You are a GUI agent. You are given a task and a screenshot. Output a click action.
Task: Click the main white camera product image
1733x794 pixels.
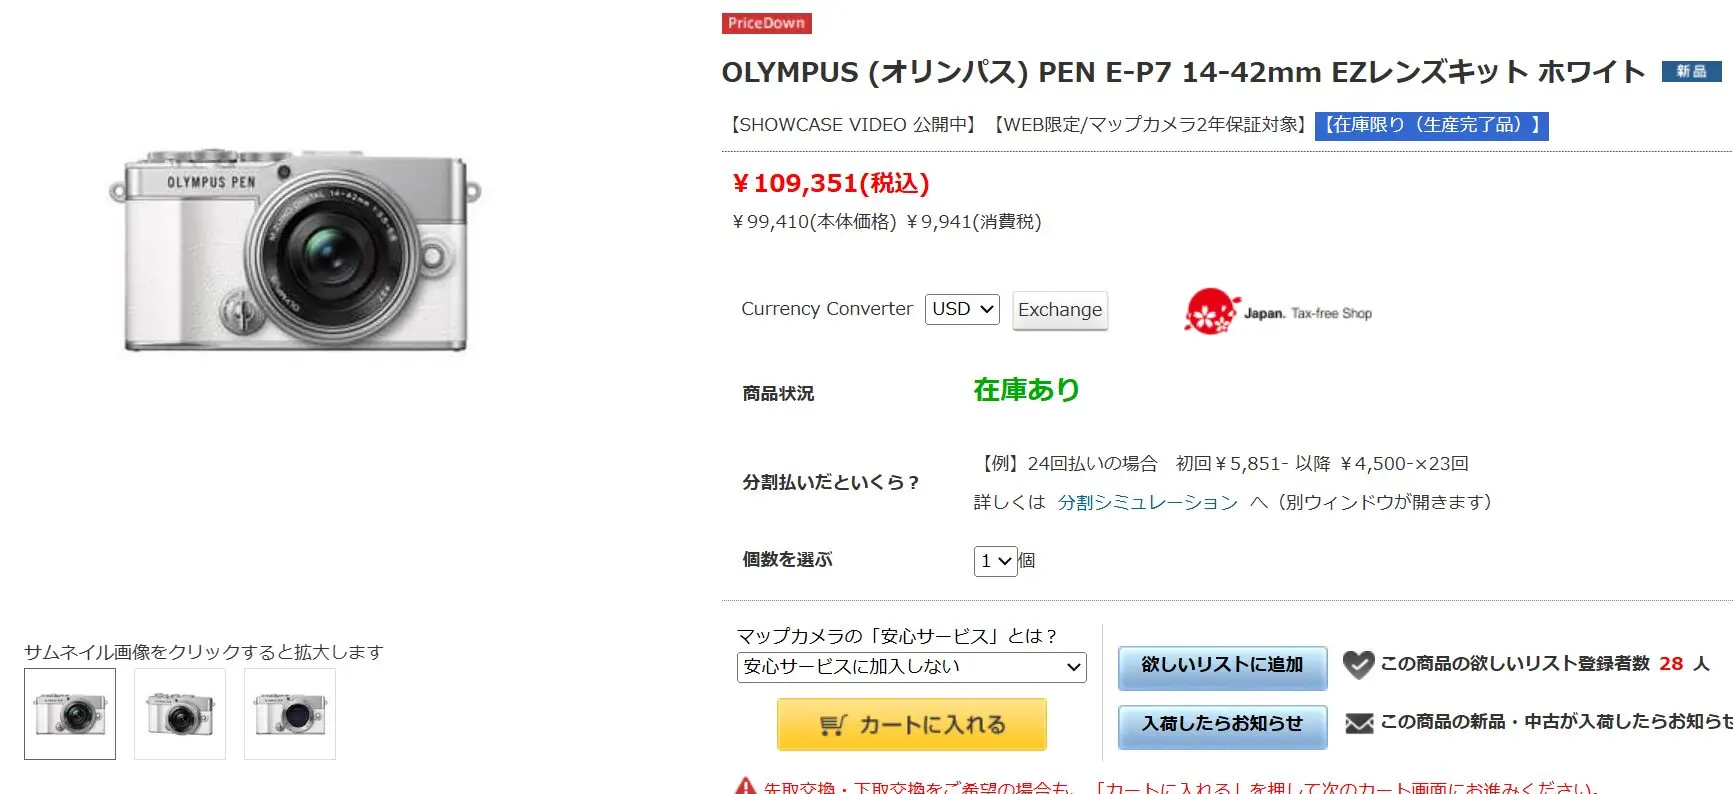[296, 252]
